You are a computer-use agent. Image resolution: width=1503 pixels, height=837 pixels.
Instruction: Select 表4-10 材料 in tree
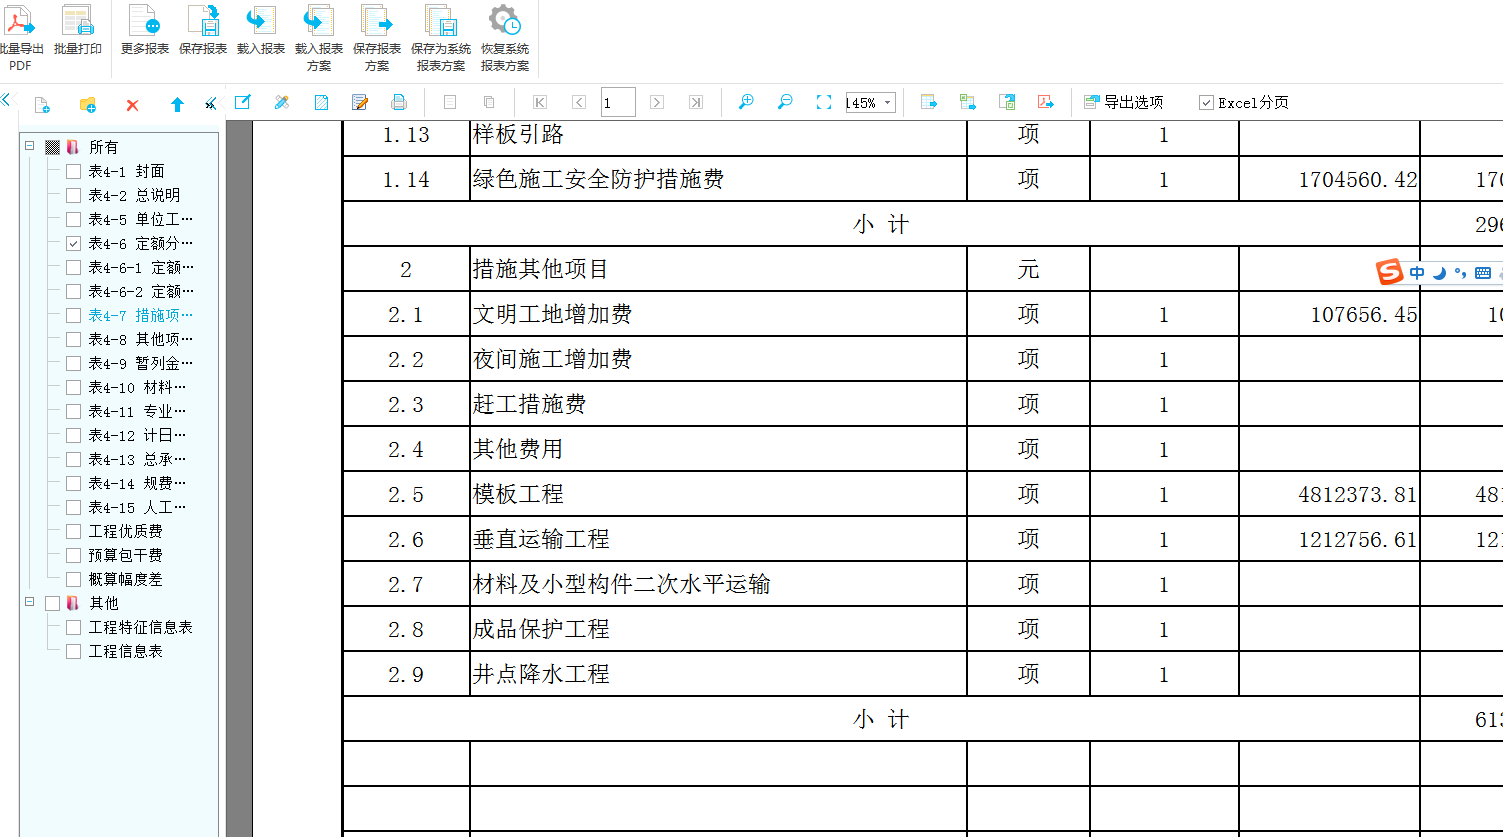click(137, 387)
